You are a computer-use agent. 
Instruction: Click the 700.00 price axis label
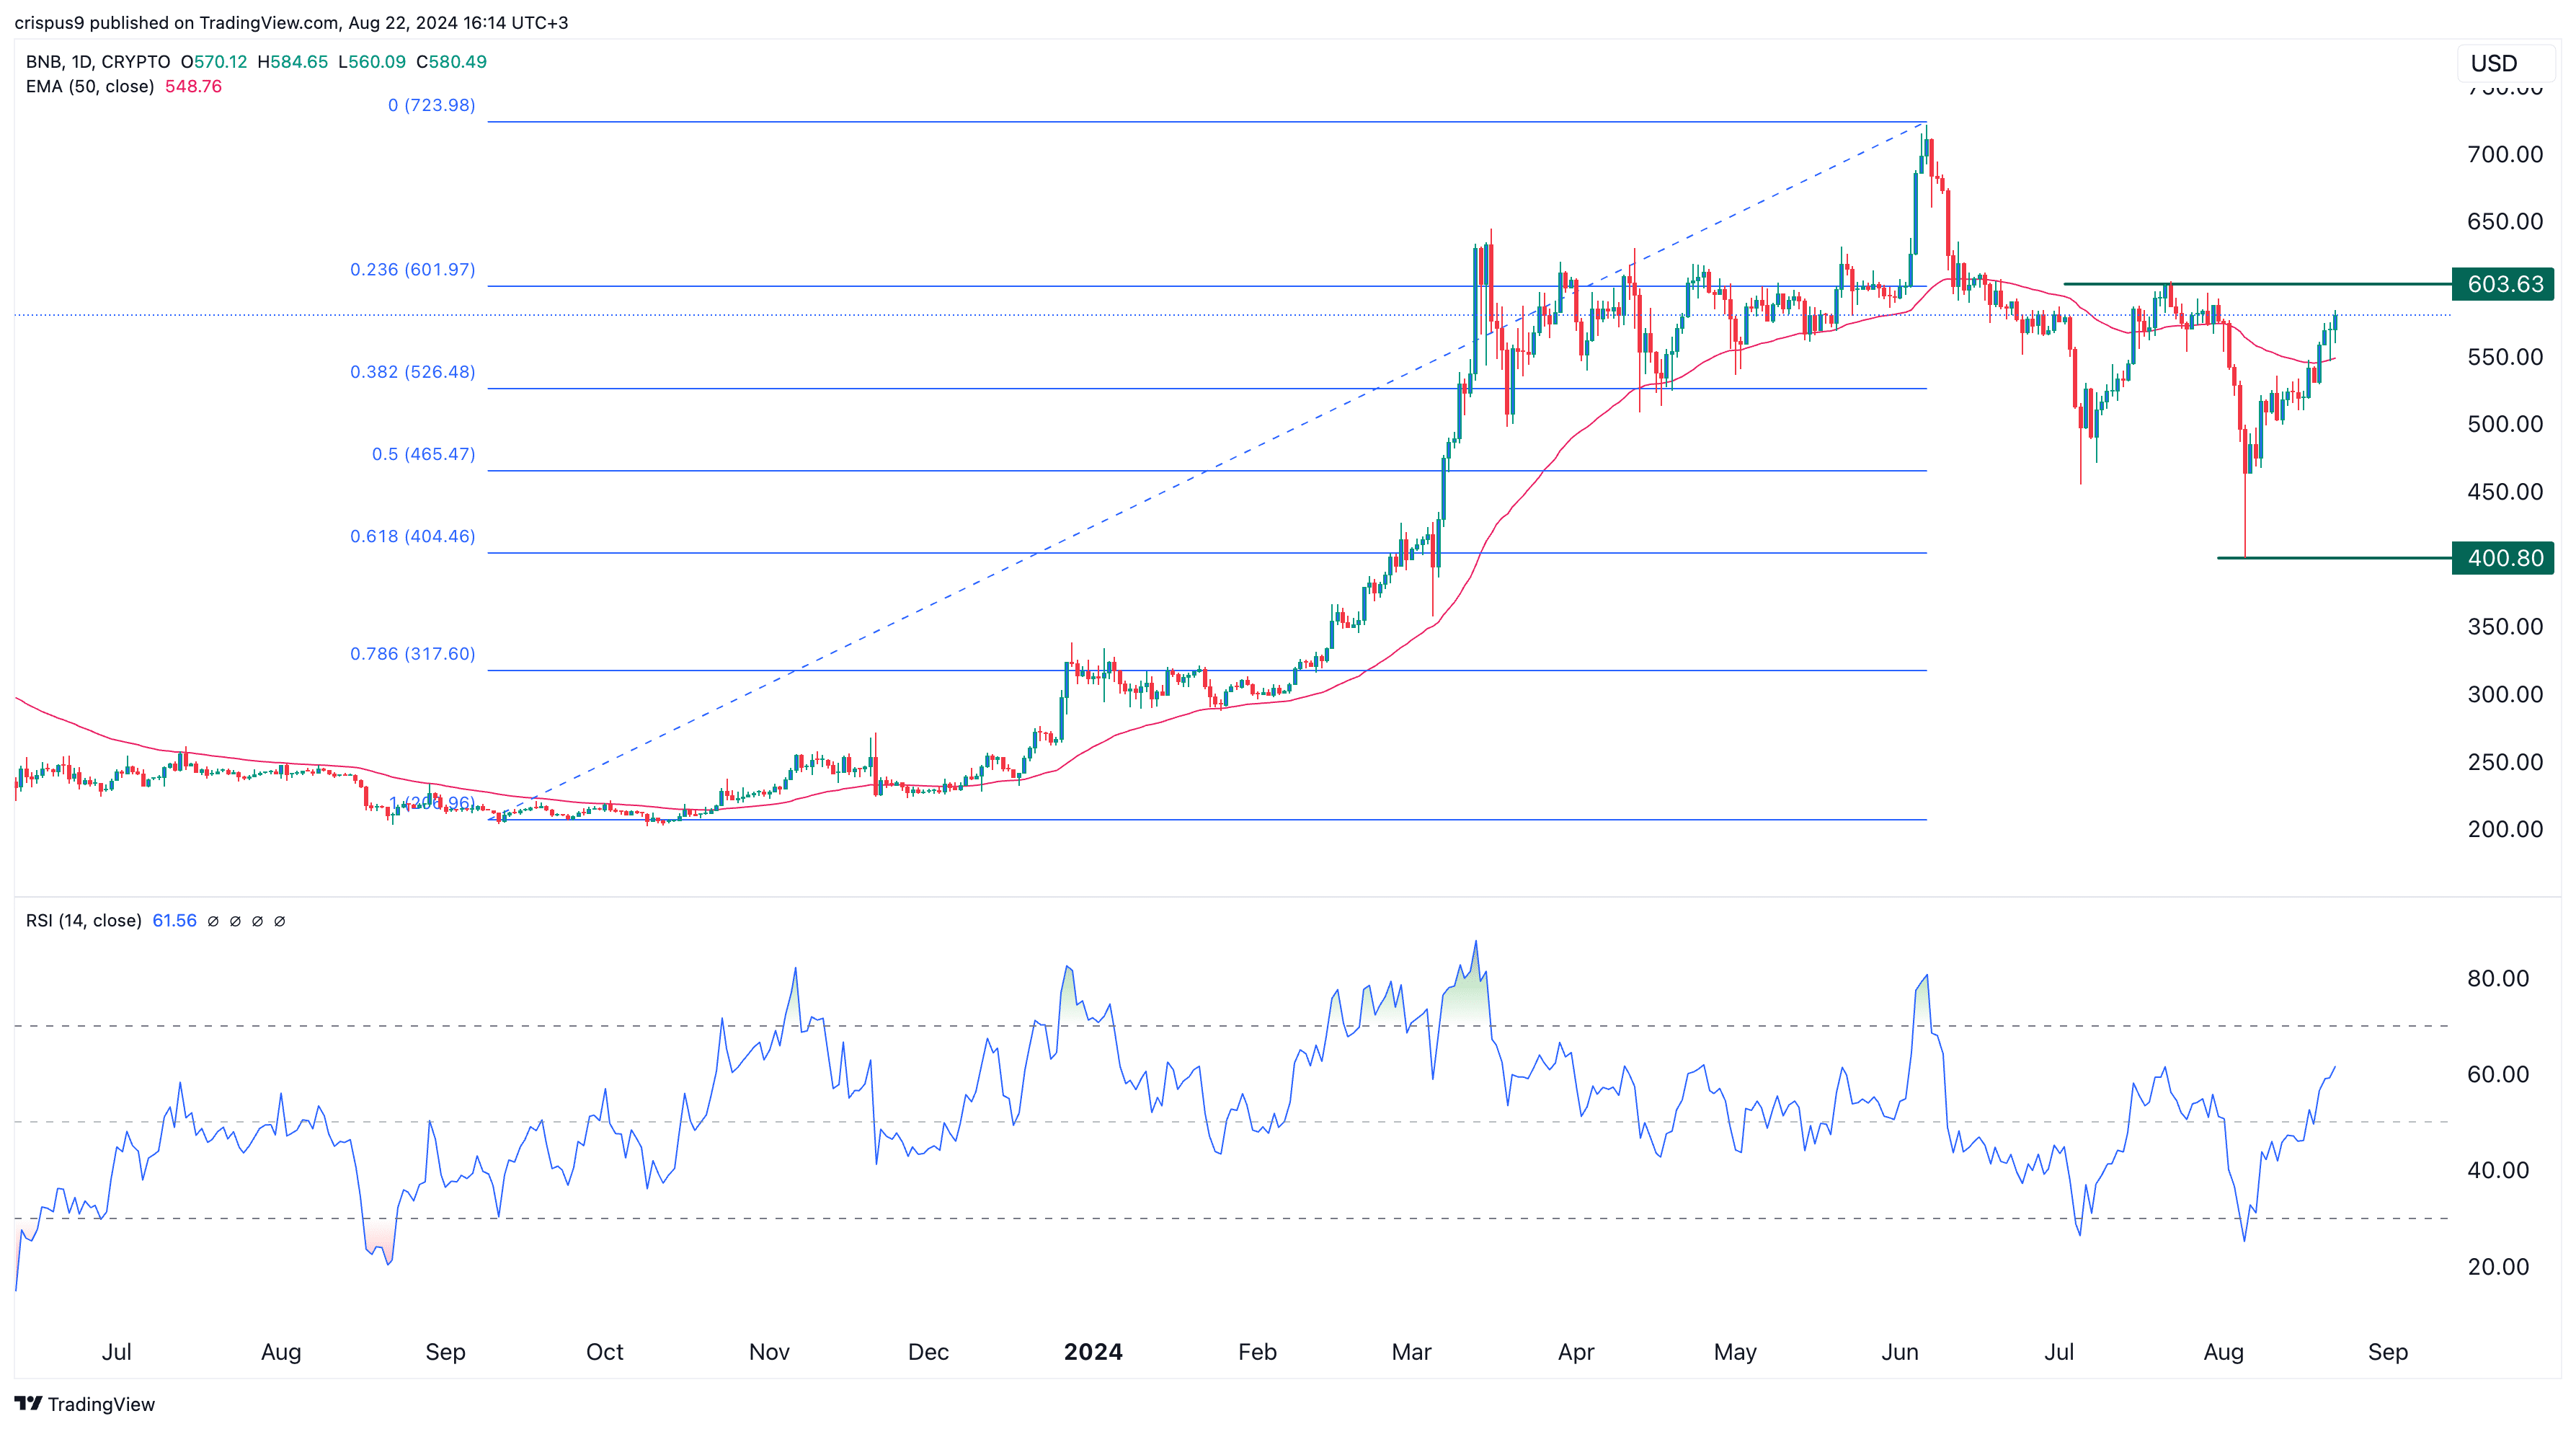point(2505,154)
